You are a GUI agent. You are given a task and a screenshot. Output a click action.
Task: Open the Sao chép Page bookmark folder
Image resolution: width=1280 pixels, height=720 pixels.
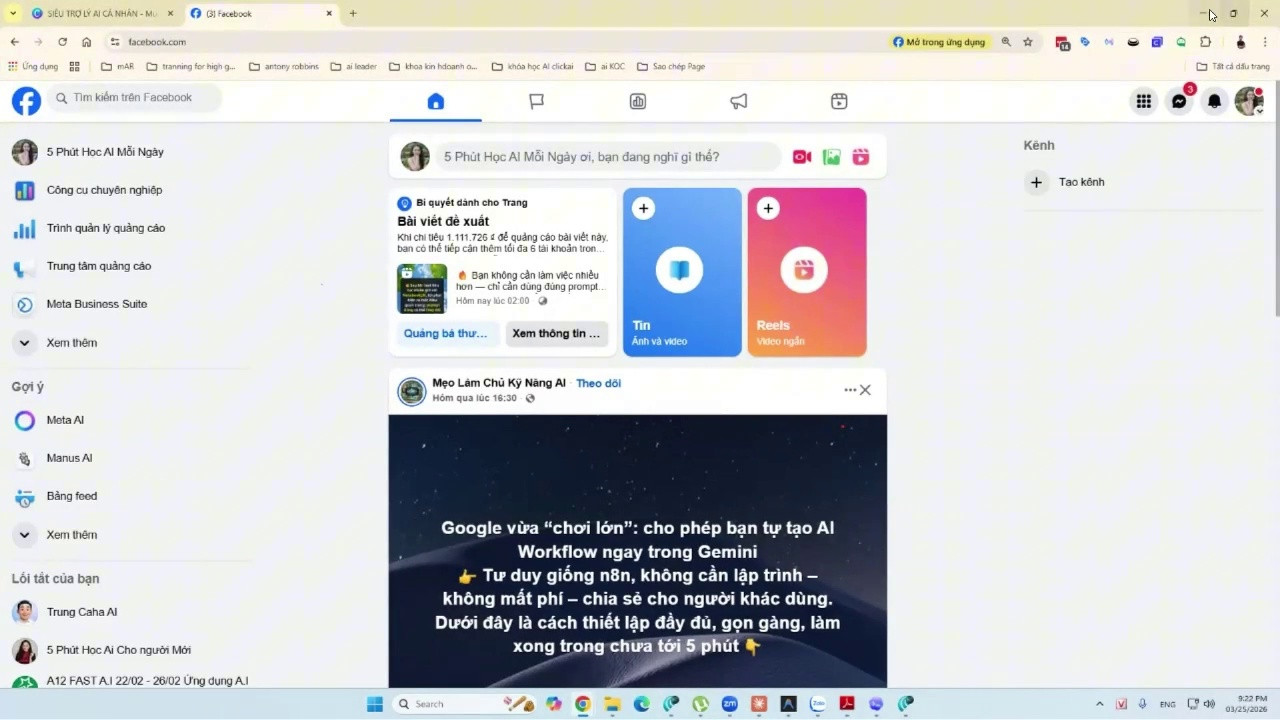(671, 67)
